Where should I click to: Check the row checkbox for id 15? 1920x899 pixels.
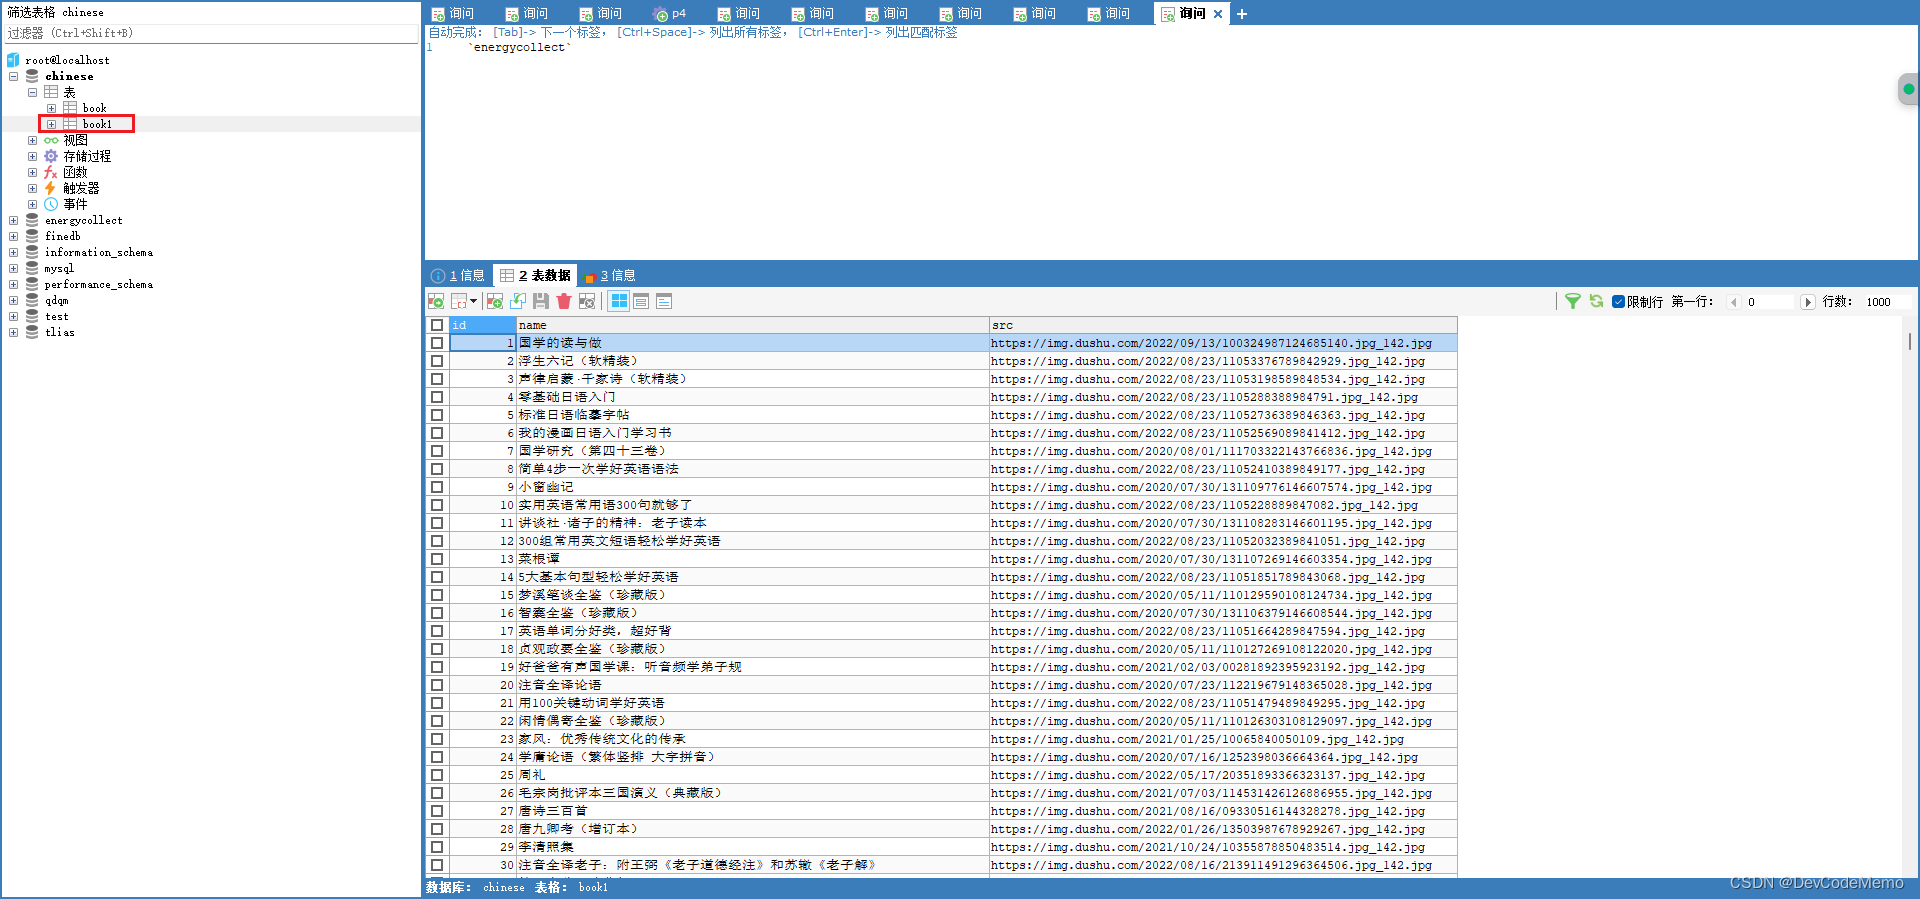point(437,595)
